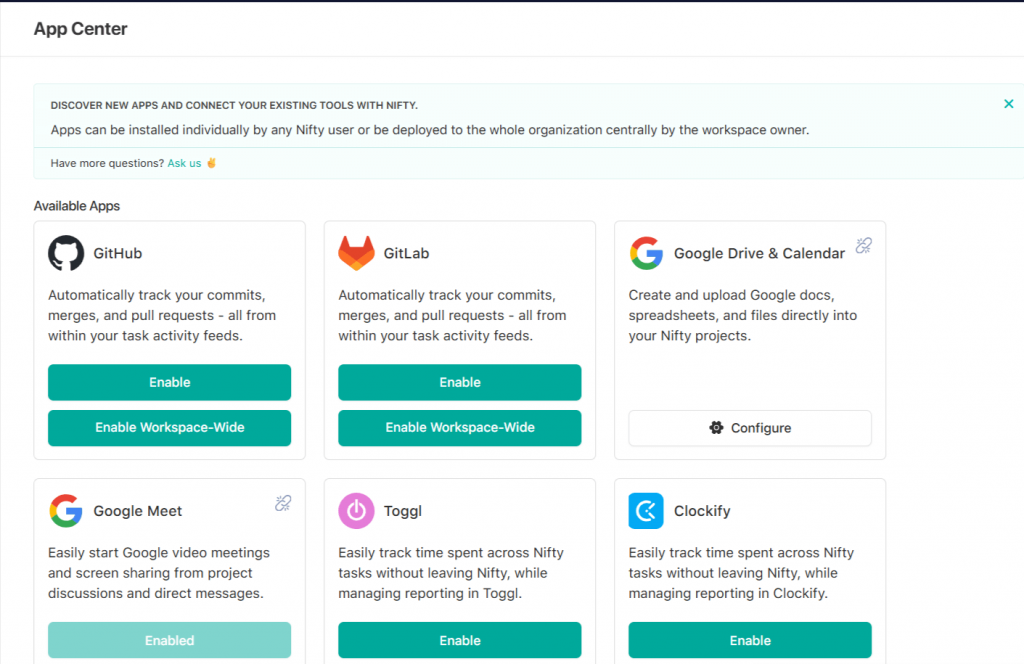Click the gear icon in Configure button
The image size is (1024, 664).
pos(716,428)
